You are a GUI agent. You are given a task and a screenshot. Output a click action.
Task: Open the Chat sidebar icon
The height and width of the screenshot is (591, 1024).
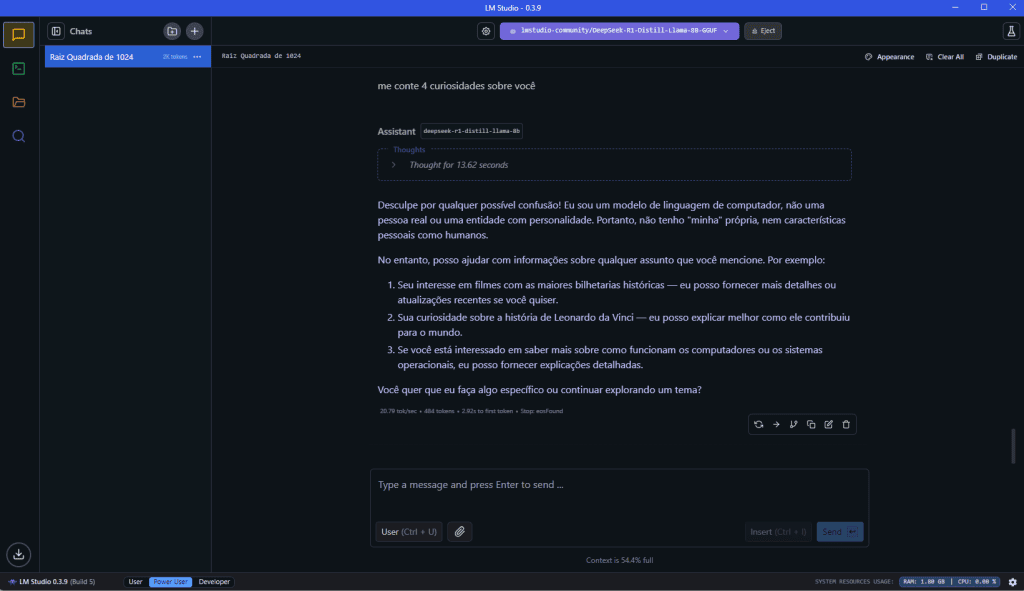click(18, 35)
